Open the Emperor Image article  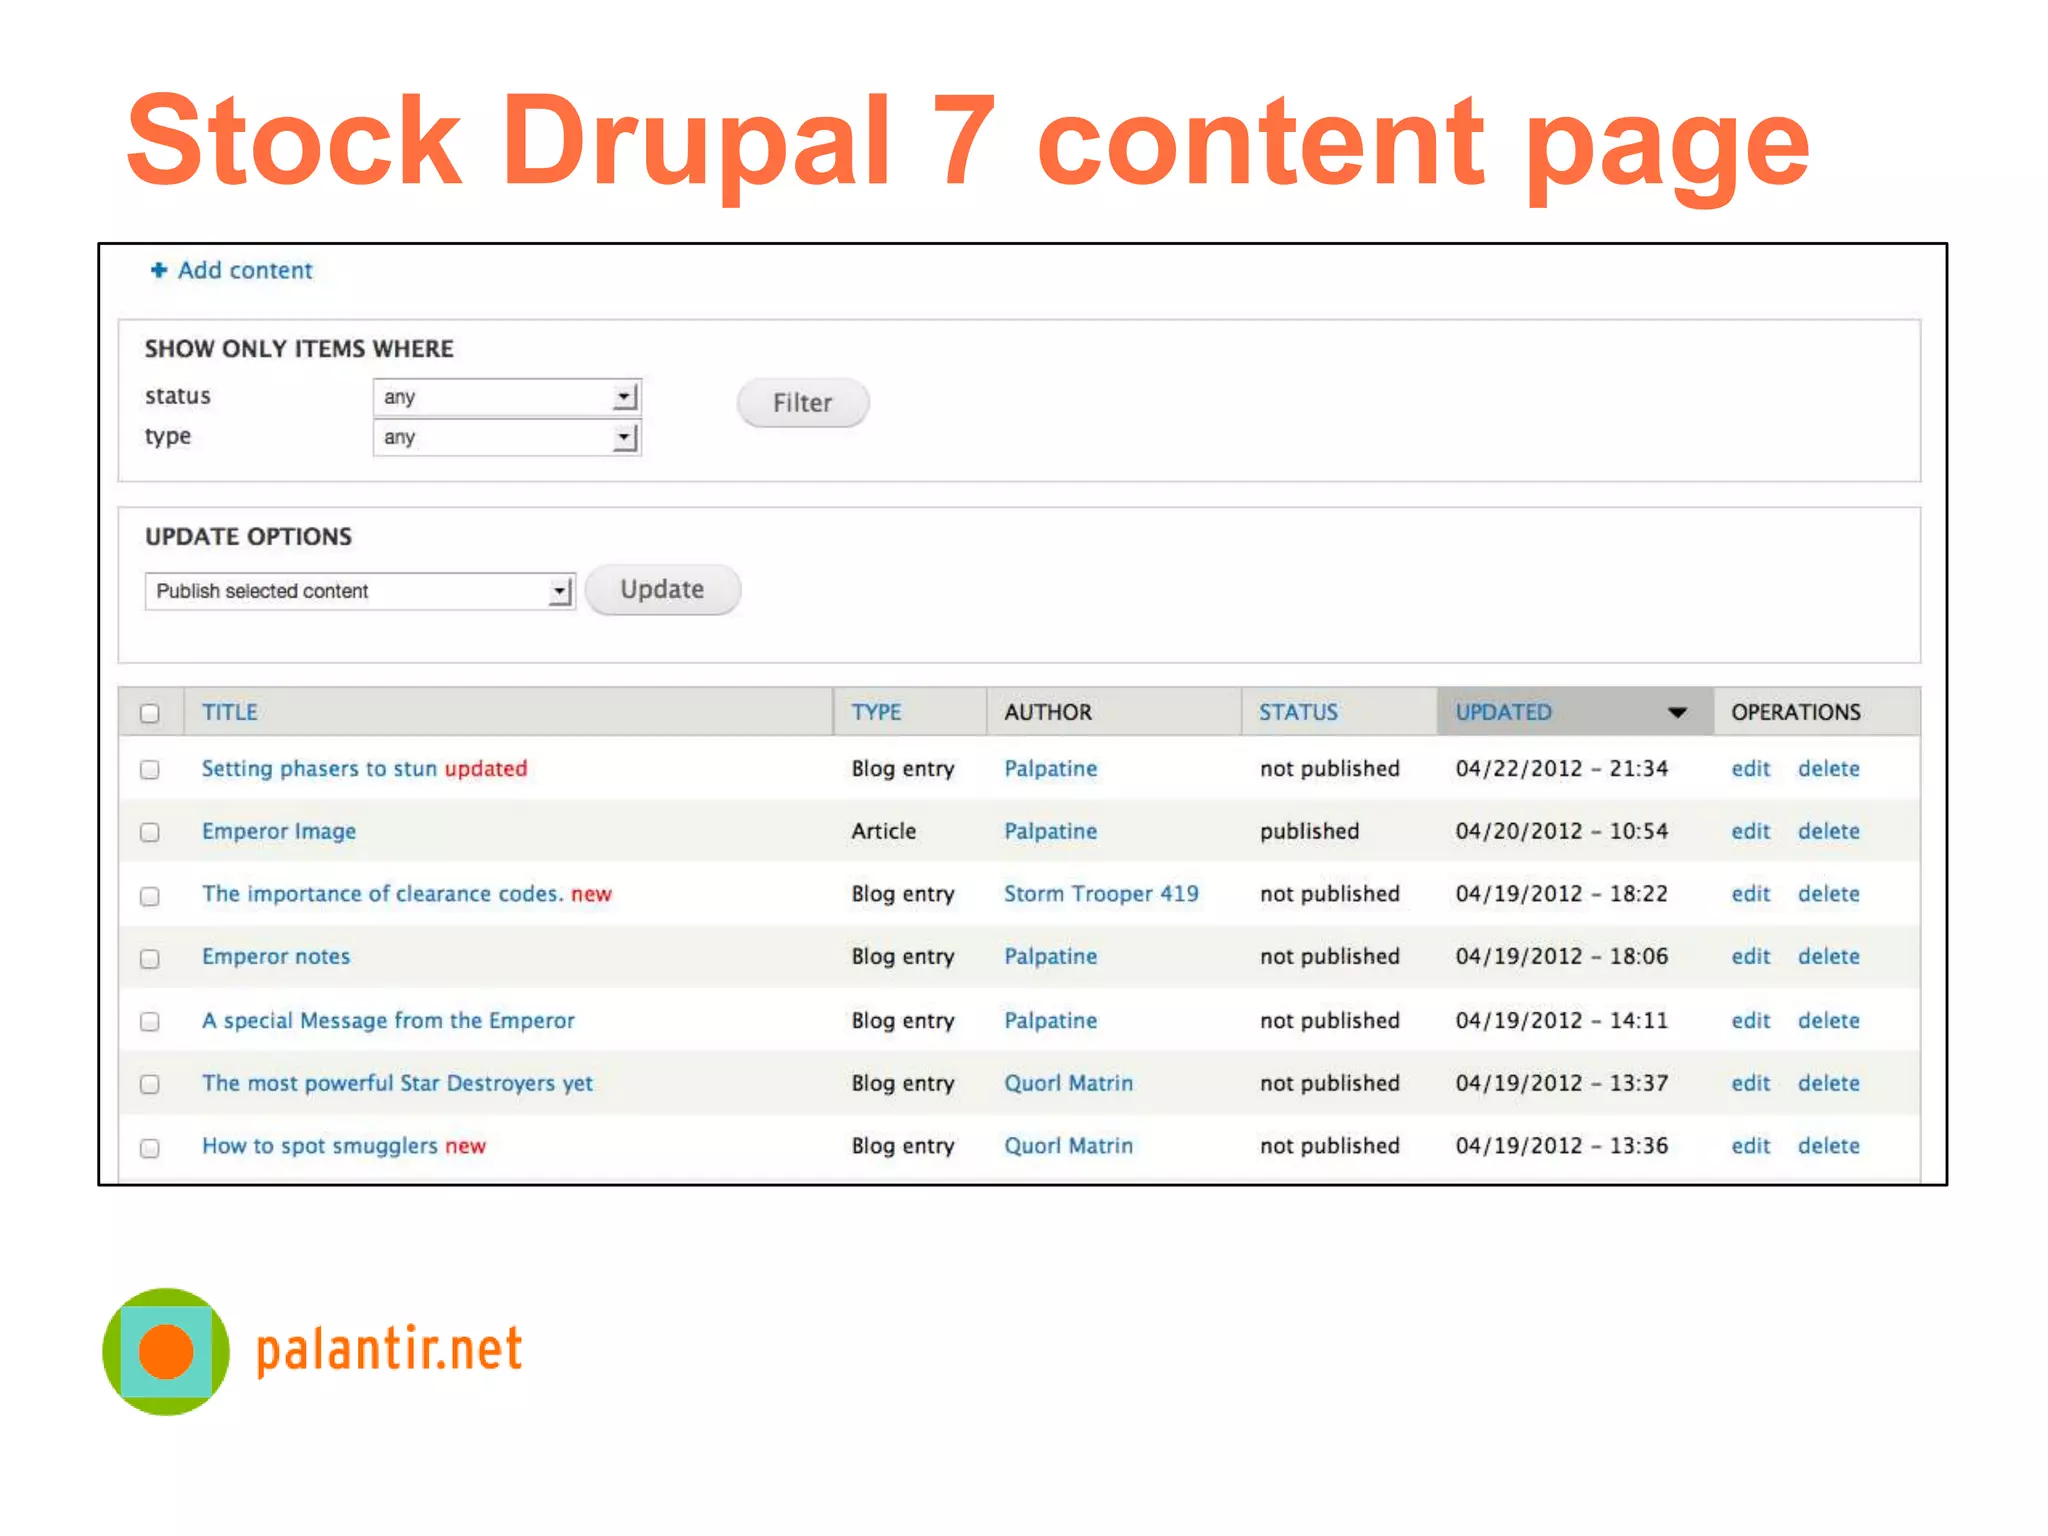[279, 831]
